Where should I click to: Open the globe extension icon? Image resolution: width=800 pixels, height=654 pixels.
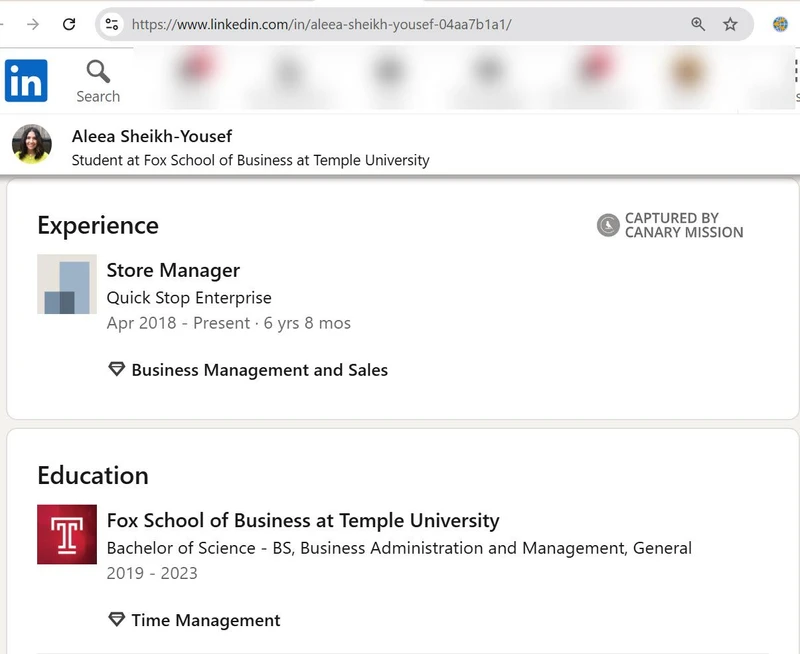[x=780, y=24]
